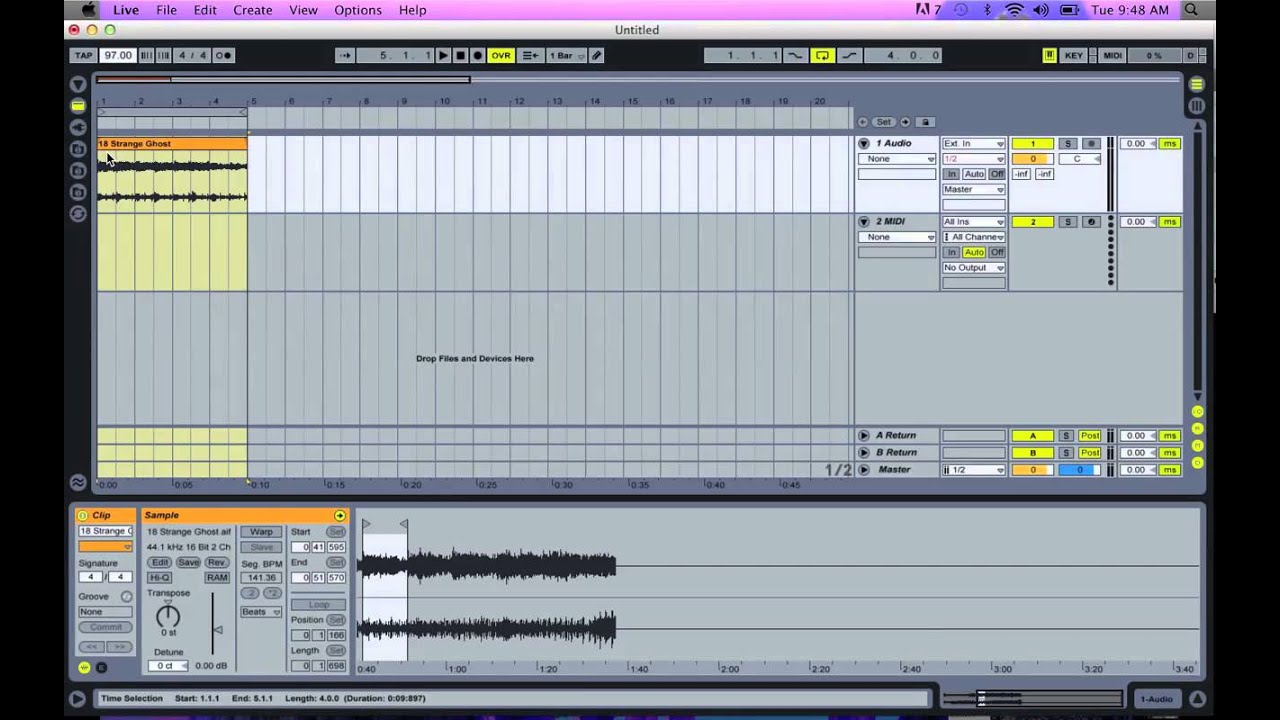Toggle the Lock Envelopes icon
The width and height of the screenshot is (1280, 720).
click(x=926, y=122)
